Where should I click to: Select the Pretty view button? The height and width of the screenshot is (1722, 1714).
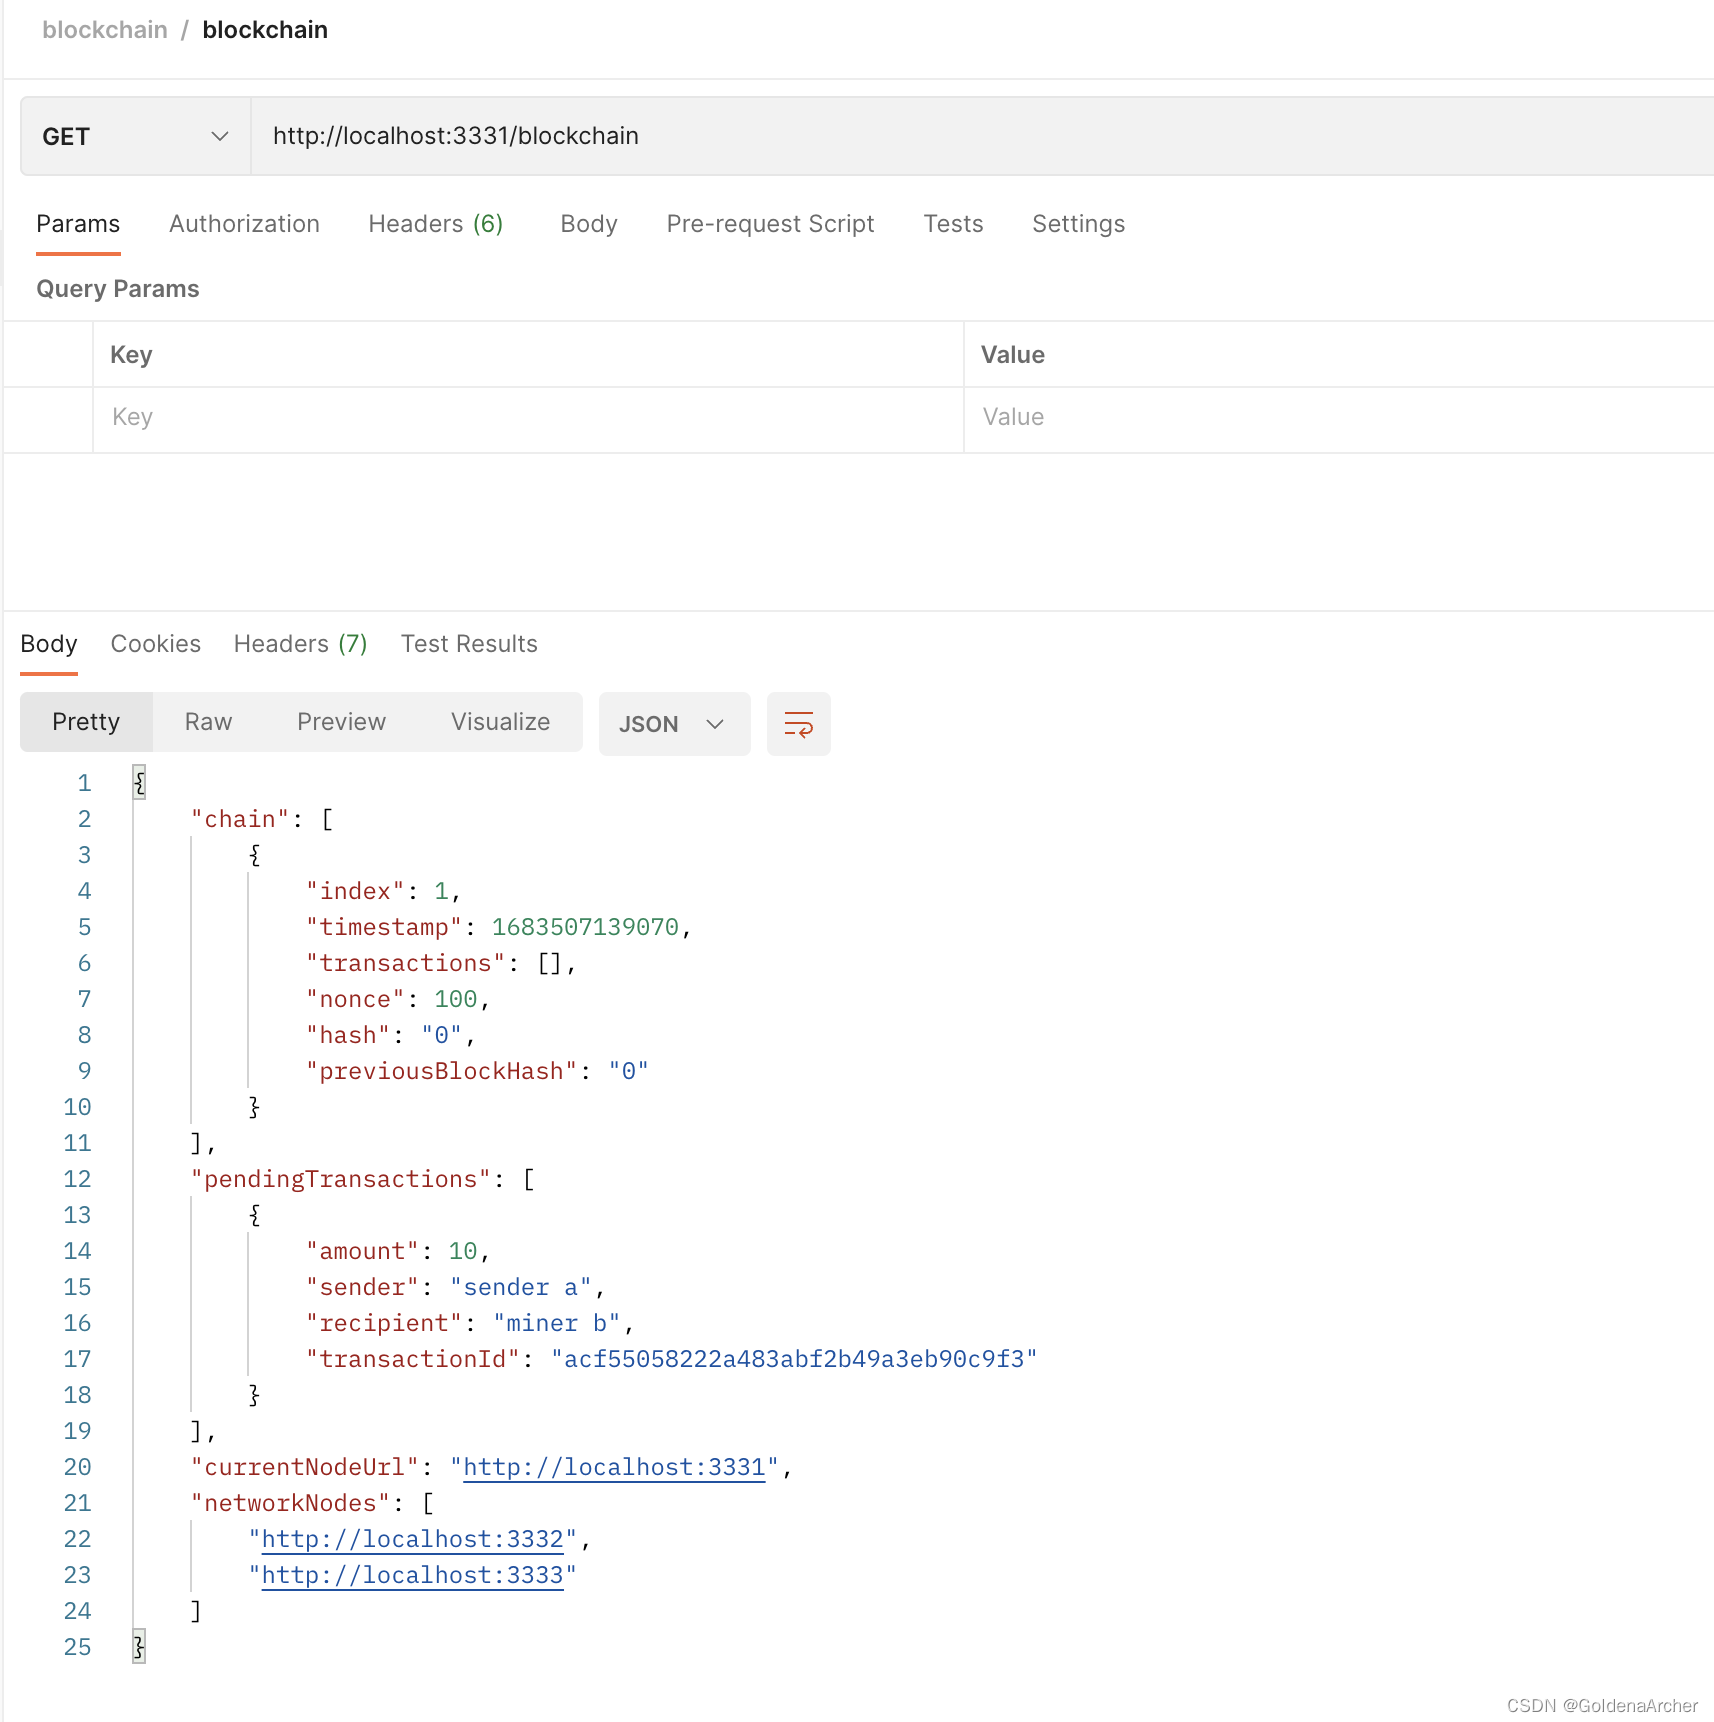point(86,722)
